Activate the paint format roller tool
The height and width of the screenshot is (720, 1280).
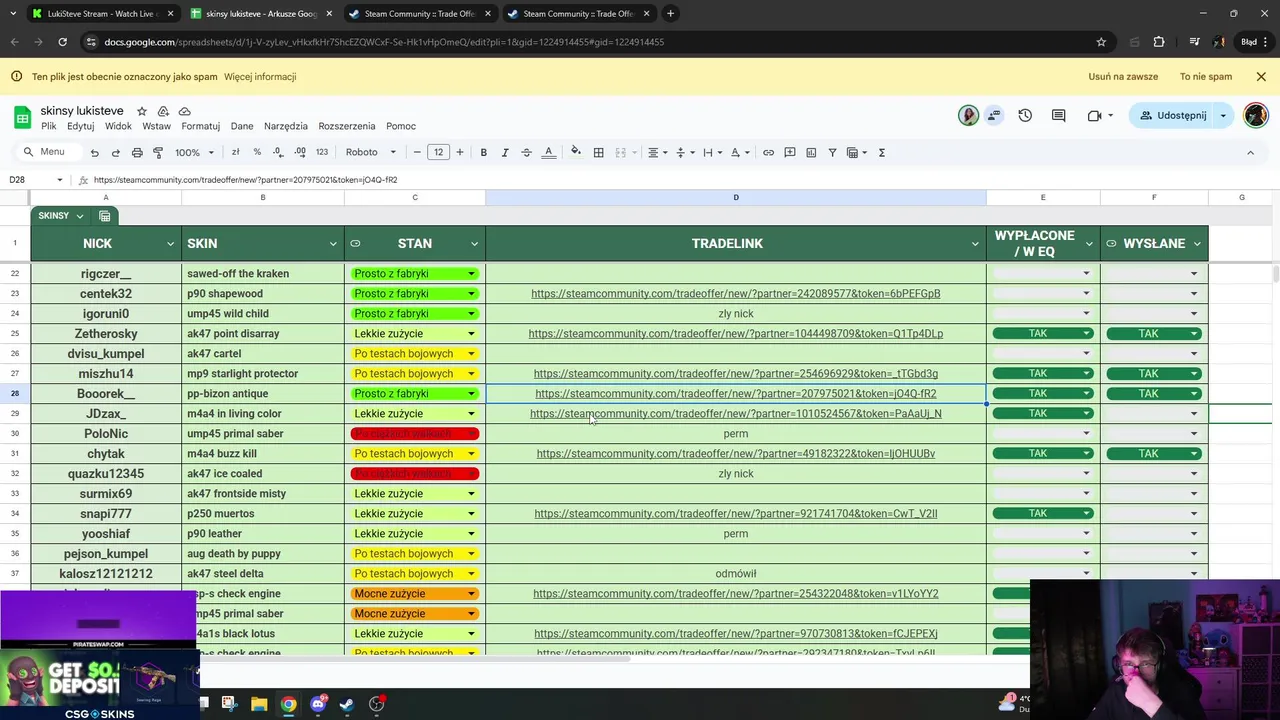pos(158,152)
